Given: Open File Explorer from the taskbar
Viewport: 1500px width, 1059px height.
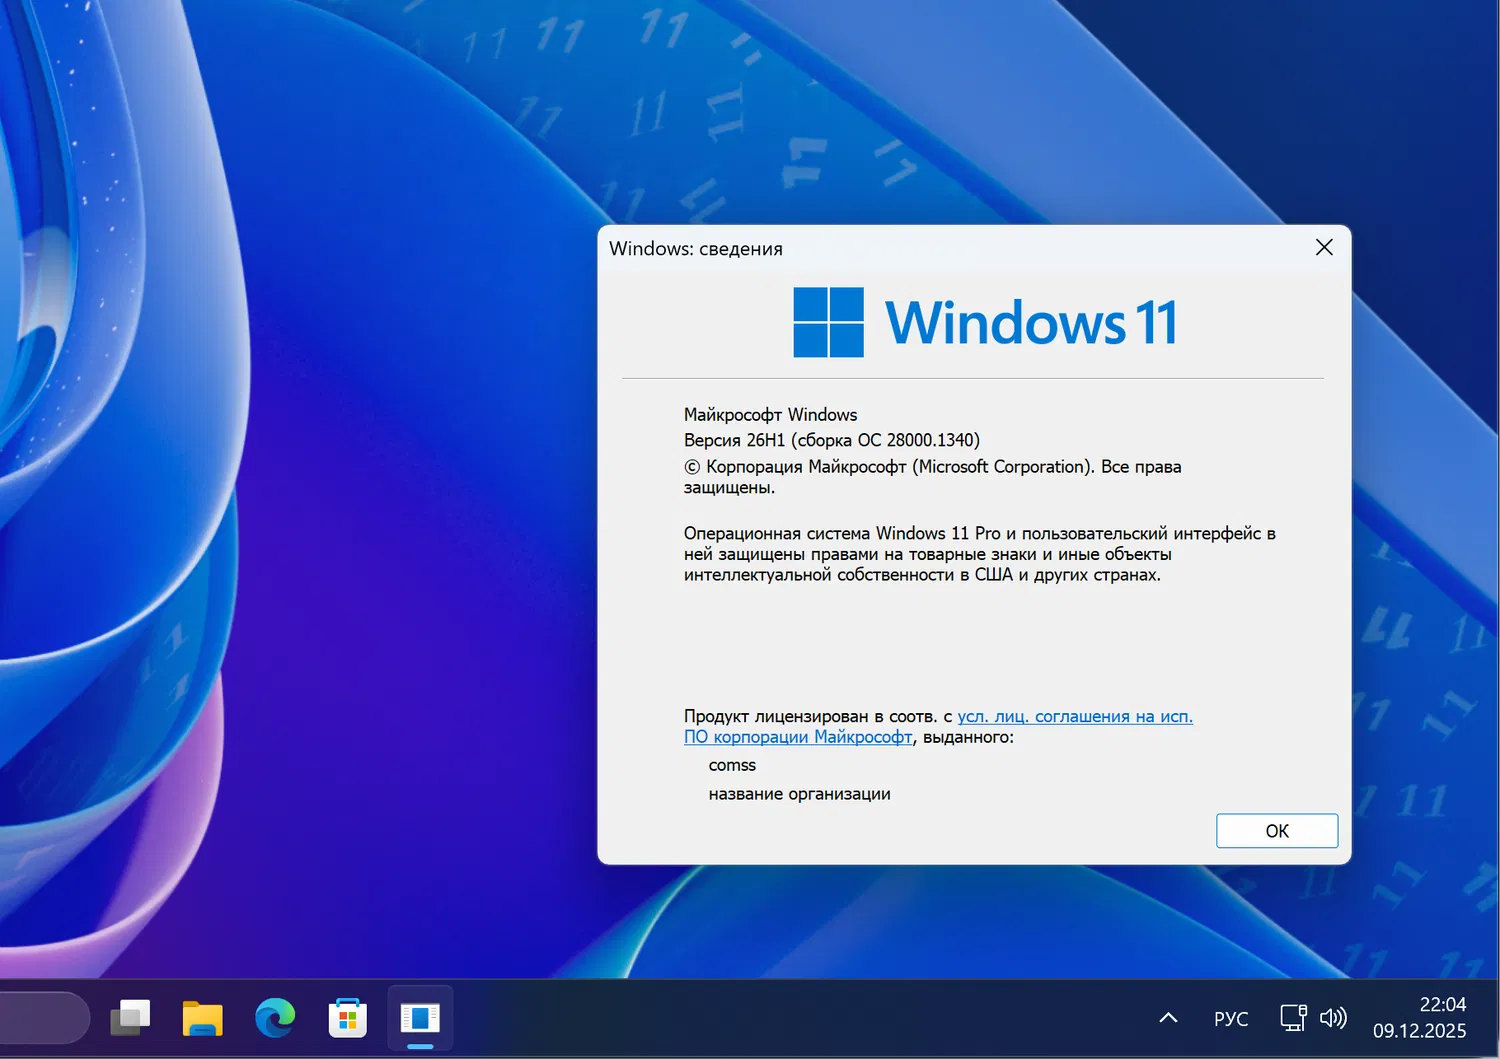Looking at the screenshot, I should coord(201,1017).
